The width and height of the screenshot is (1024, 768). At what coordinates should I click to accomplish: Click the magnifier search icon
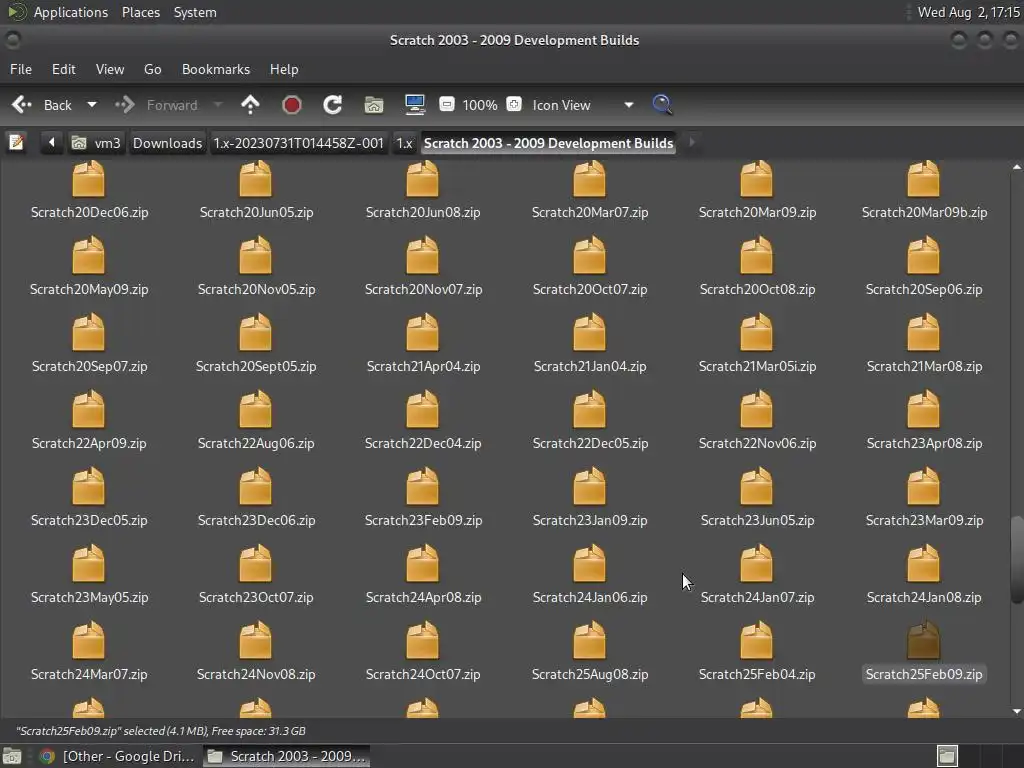662,104
